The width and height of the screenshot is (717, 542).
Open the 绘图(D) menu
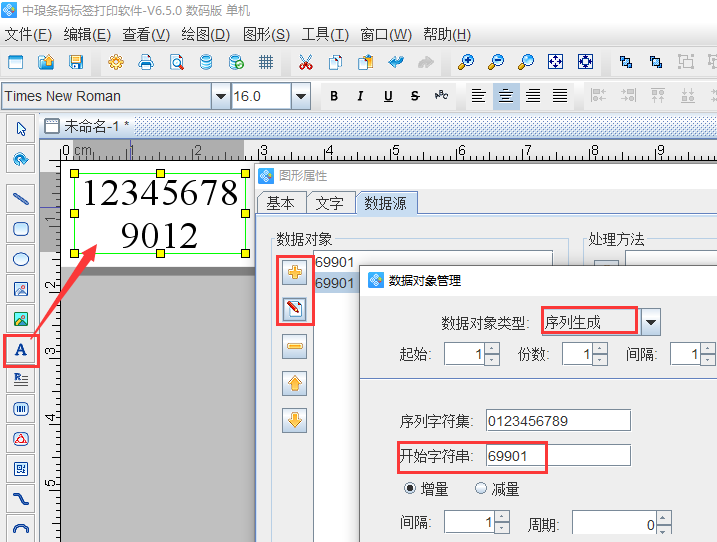click(206, 35)
